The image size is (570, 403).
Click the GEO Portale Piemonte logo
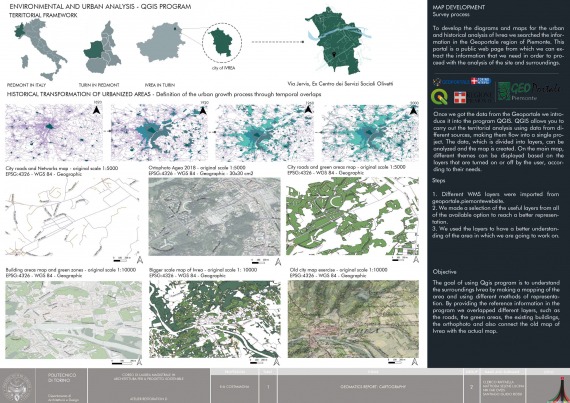click(529, 91)
